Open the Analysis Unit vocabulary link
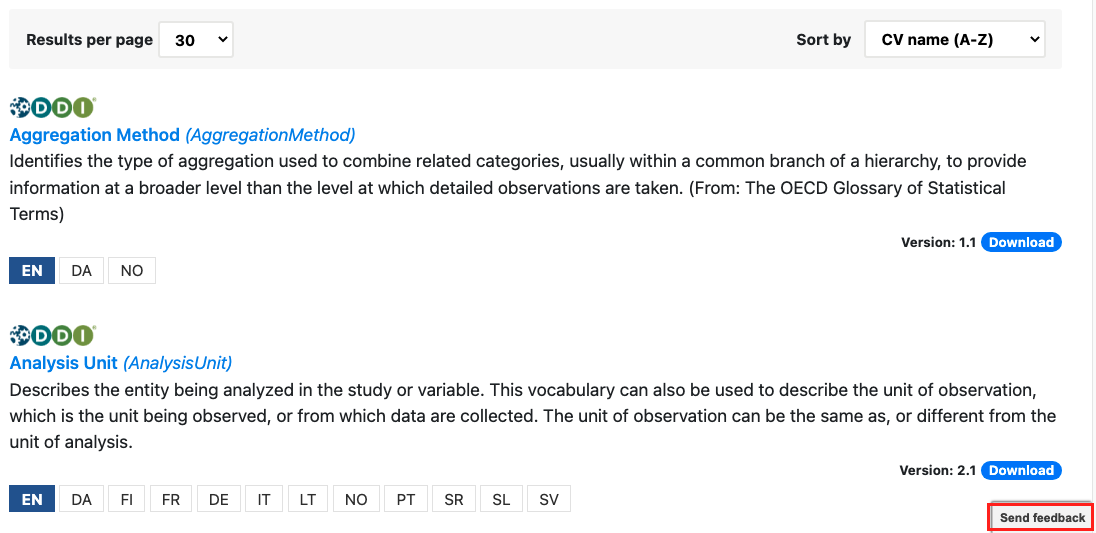 pyautogui.click(x=121, y=363)
